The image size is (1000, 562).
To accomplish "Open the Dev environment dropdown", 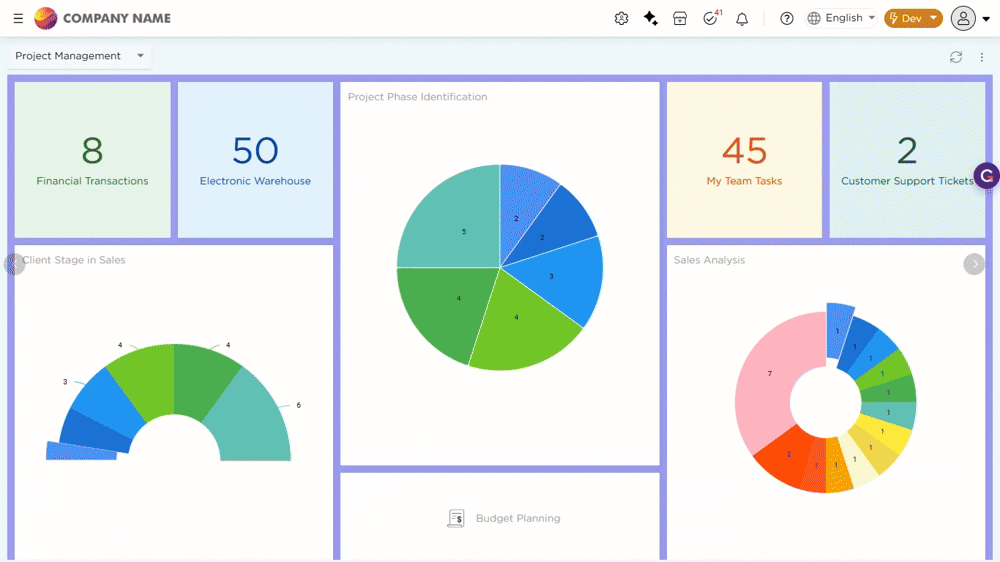I will point(913,18).
